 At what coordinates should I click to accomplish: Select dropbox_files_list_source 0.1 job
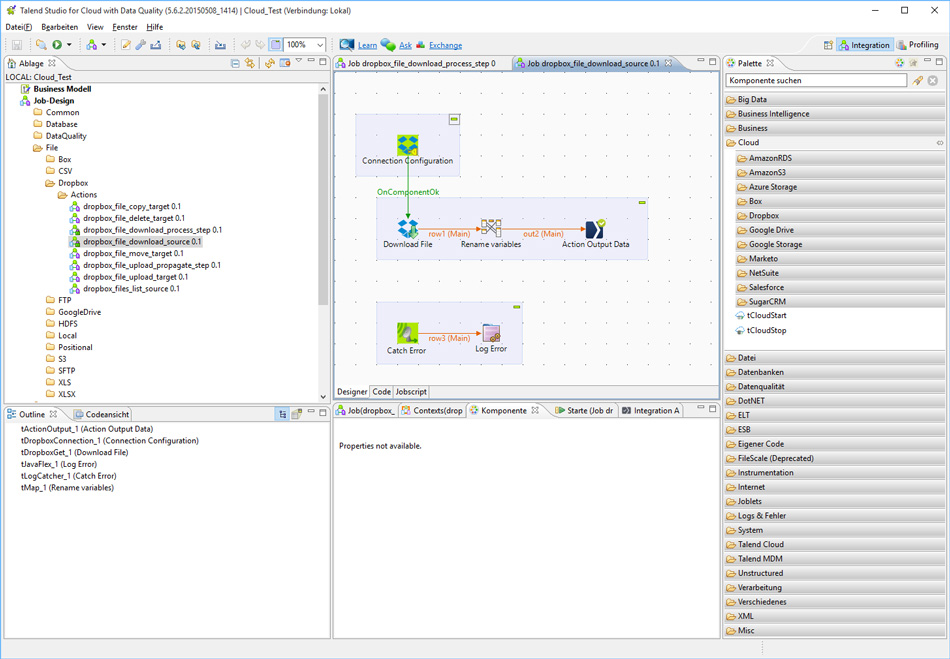pos(125,289)
